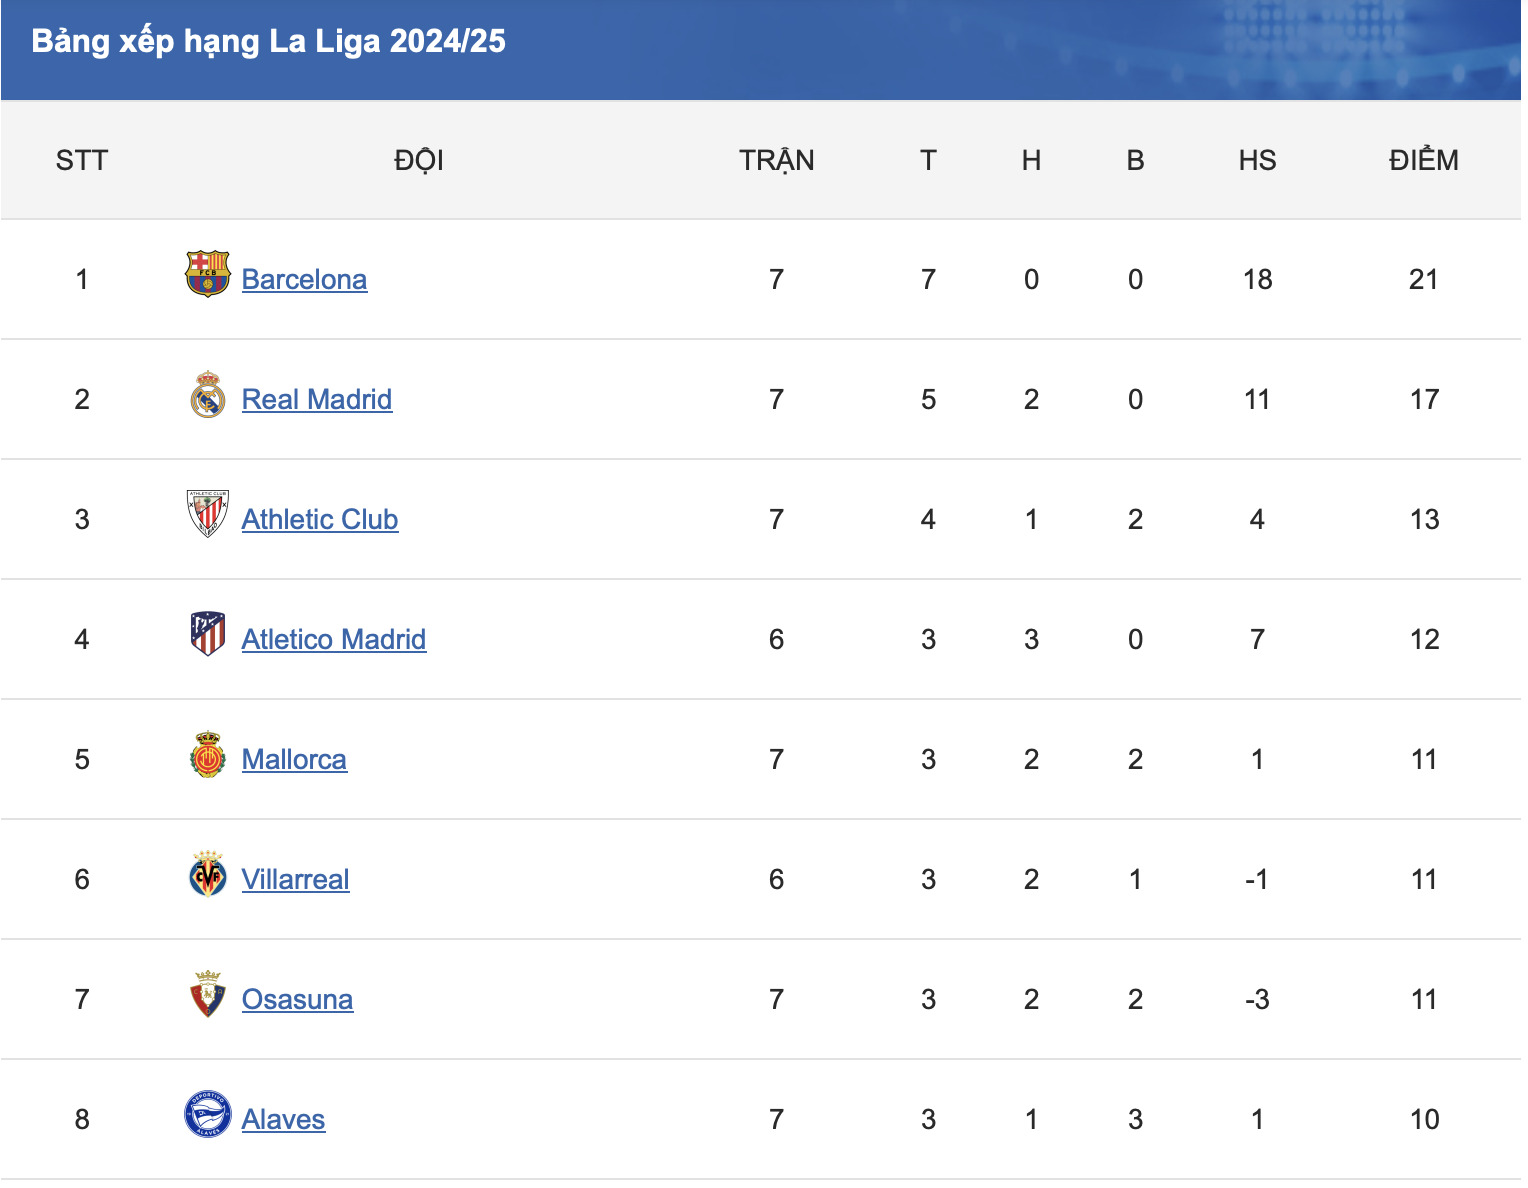Click the Real Madrid club crest

[x=208, y=395]
